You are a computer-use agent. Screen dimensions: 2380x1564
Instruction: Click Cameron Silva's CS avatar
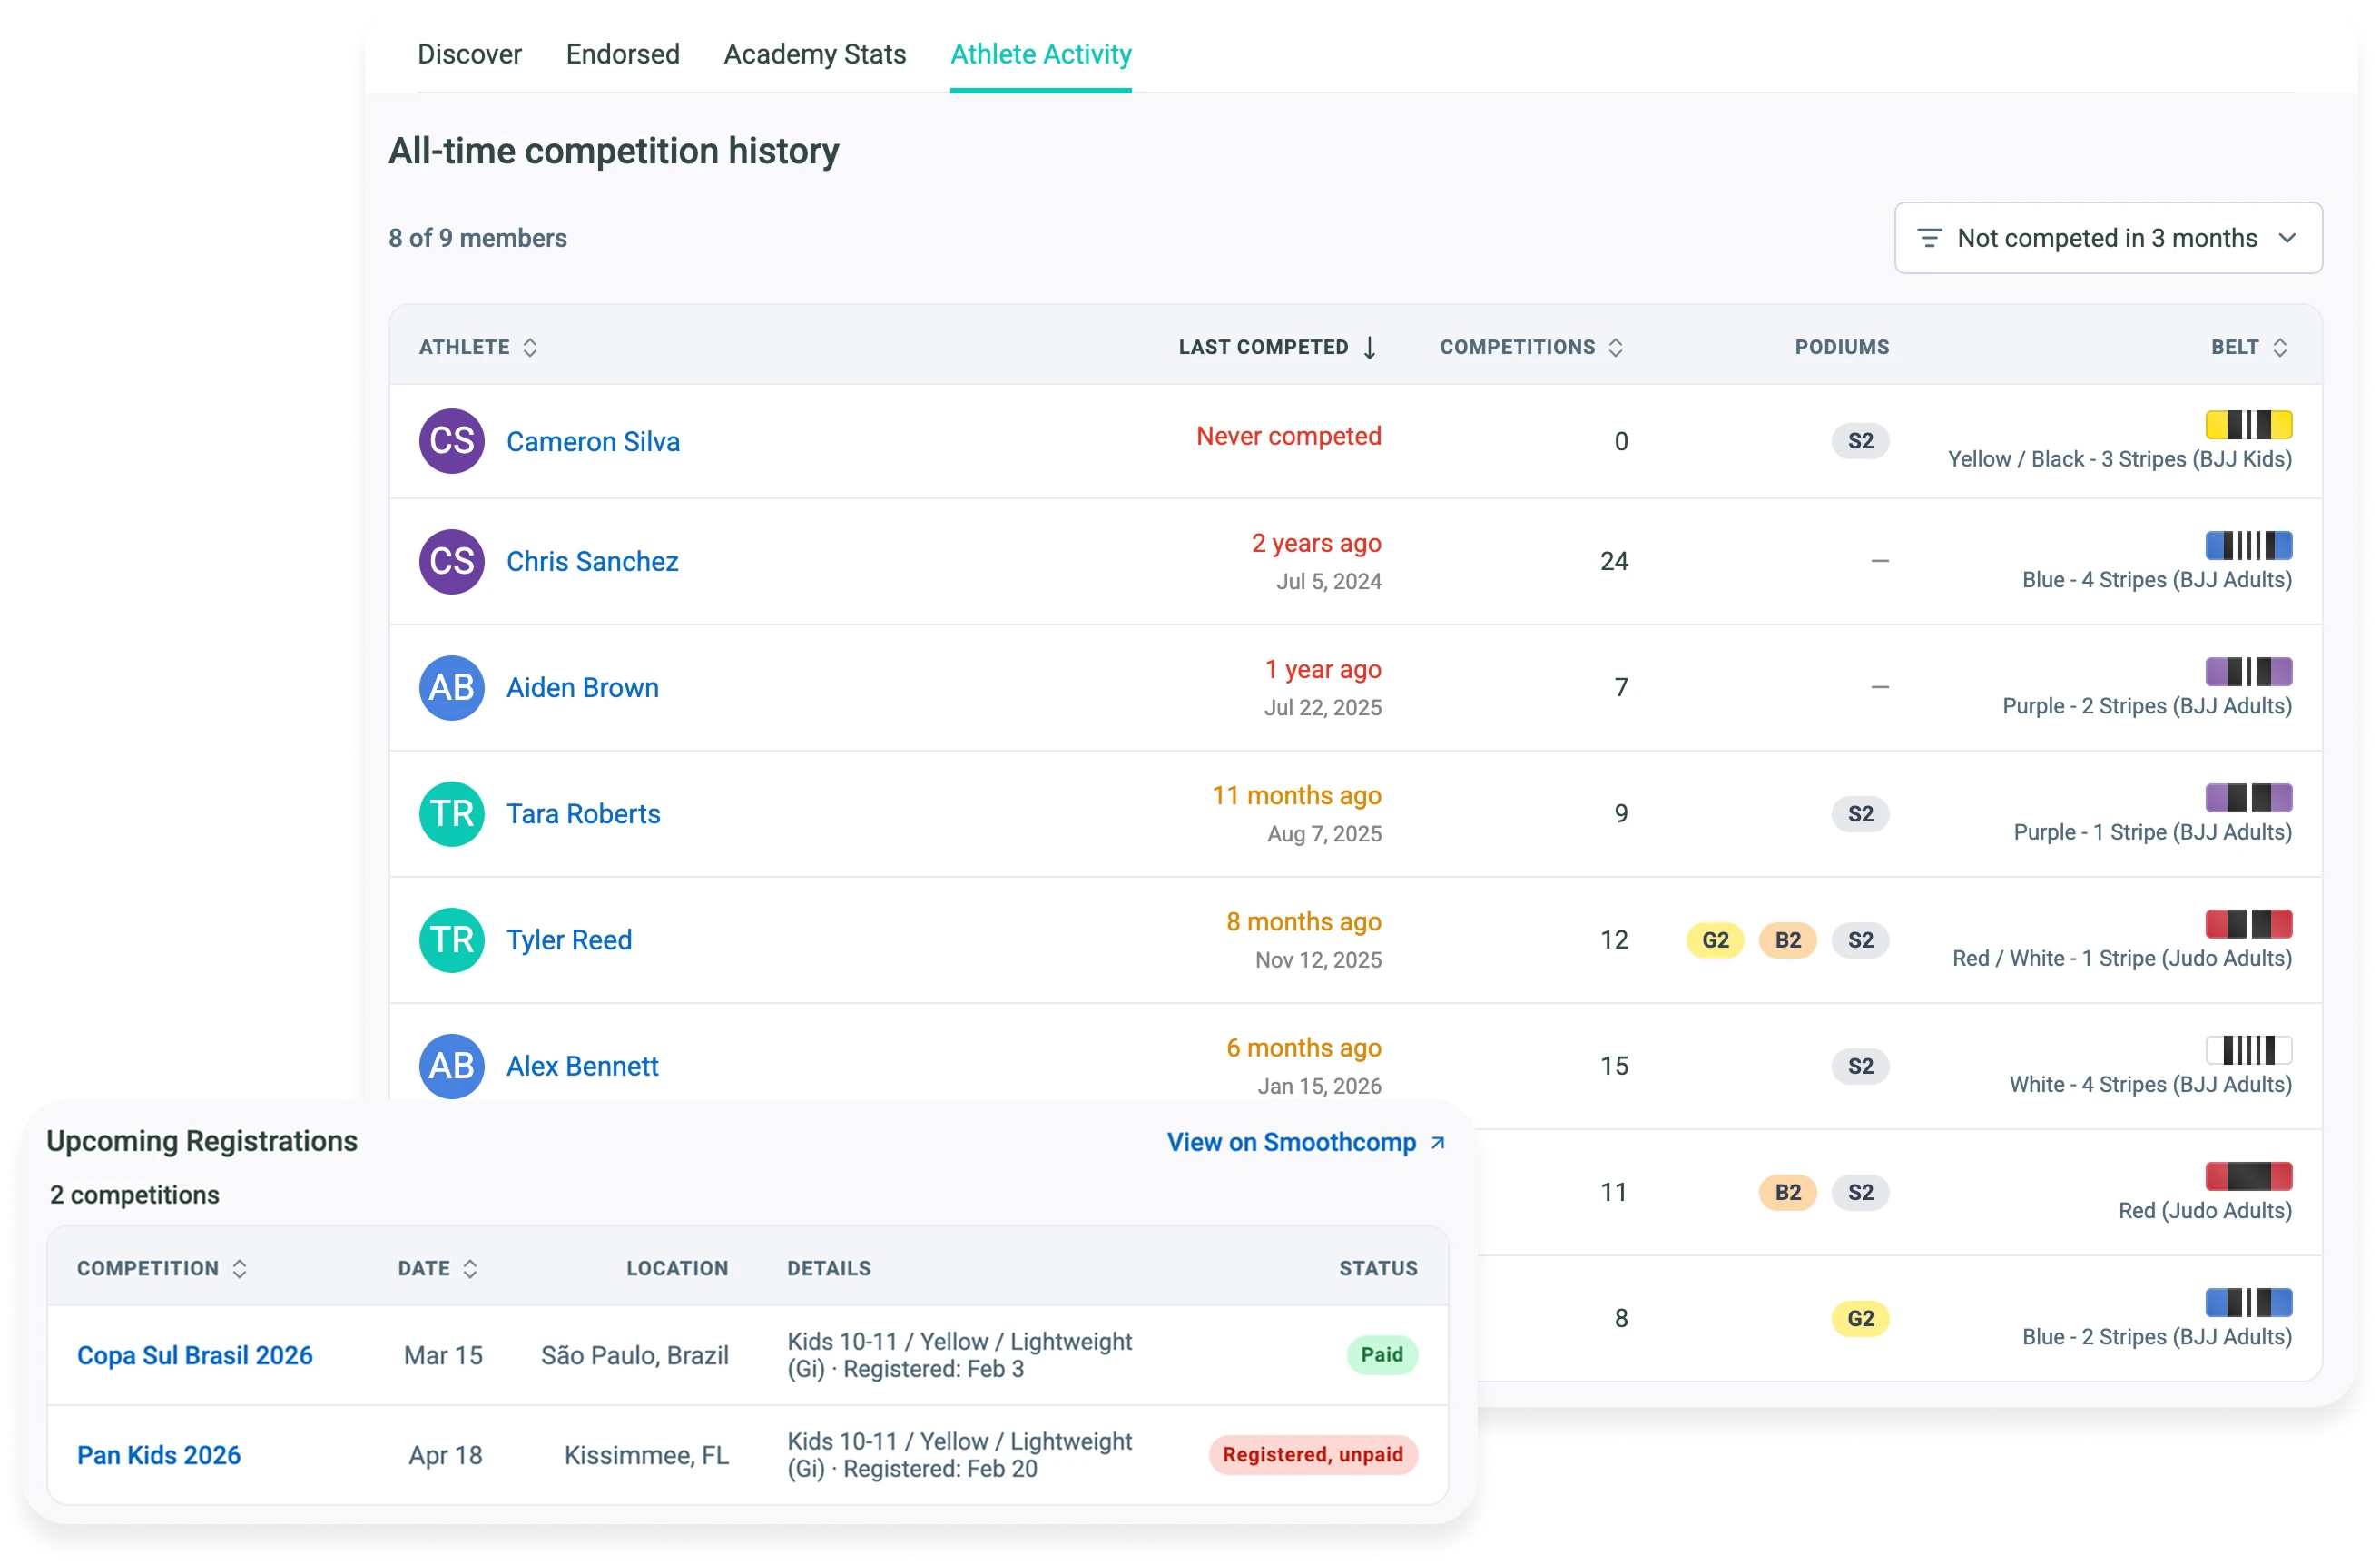(451, 441)
